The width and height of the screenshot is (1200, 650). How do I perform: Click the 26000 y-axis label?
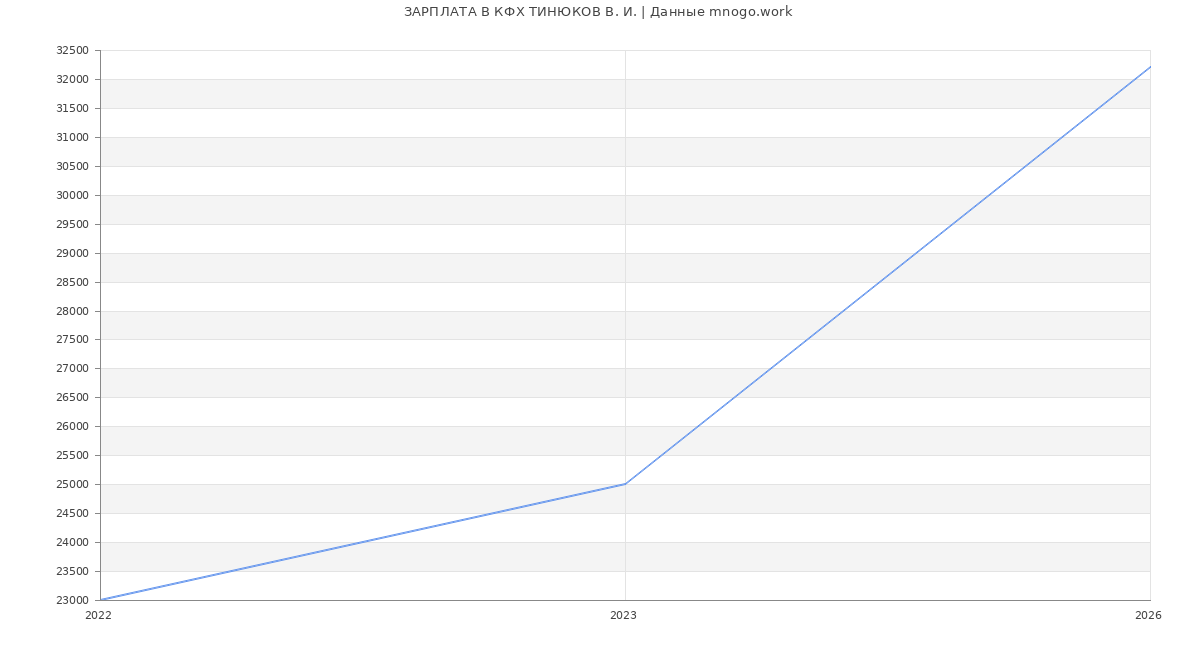click(x=71, y=427)
